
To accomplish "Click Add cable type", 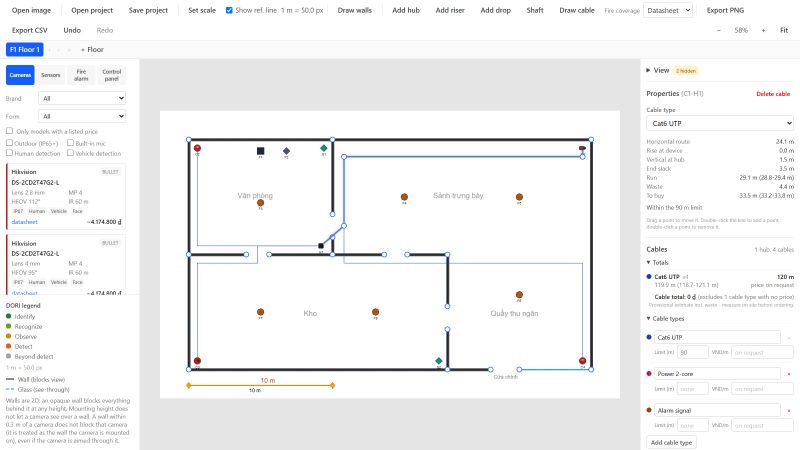I will (671, 442).
